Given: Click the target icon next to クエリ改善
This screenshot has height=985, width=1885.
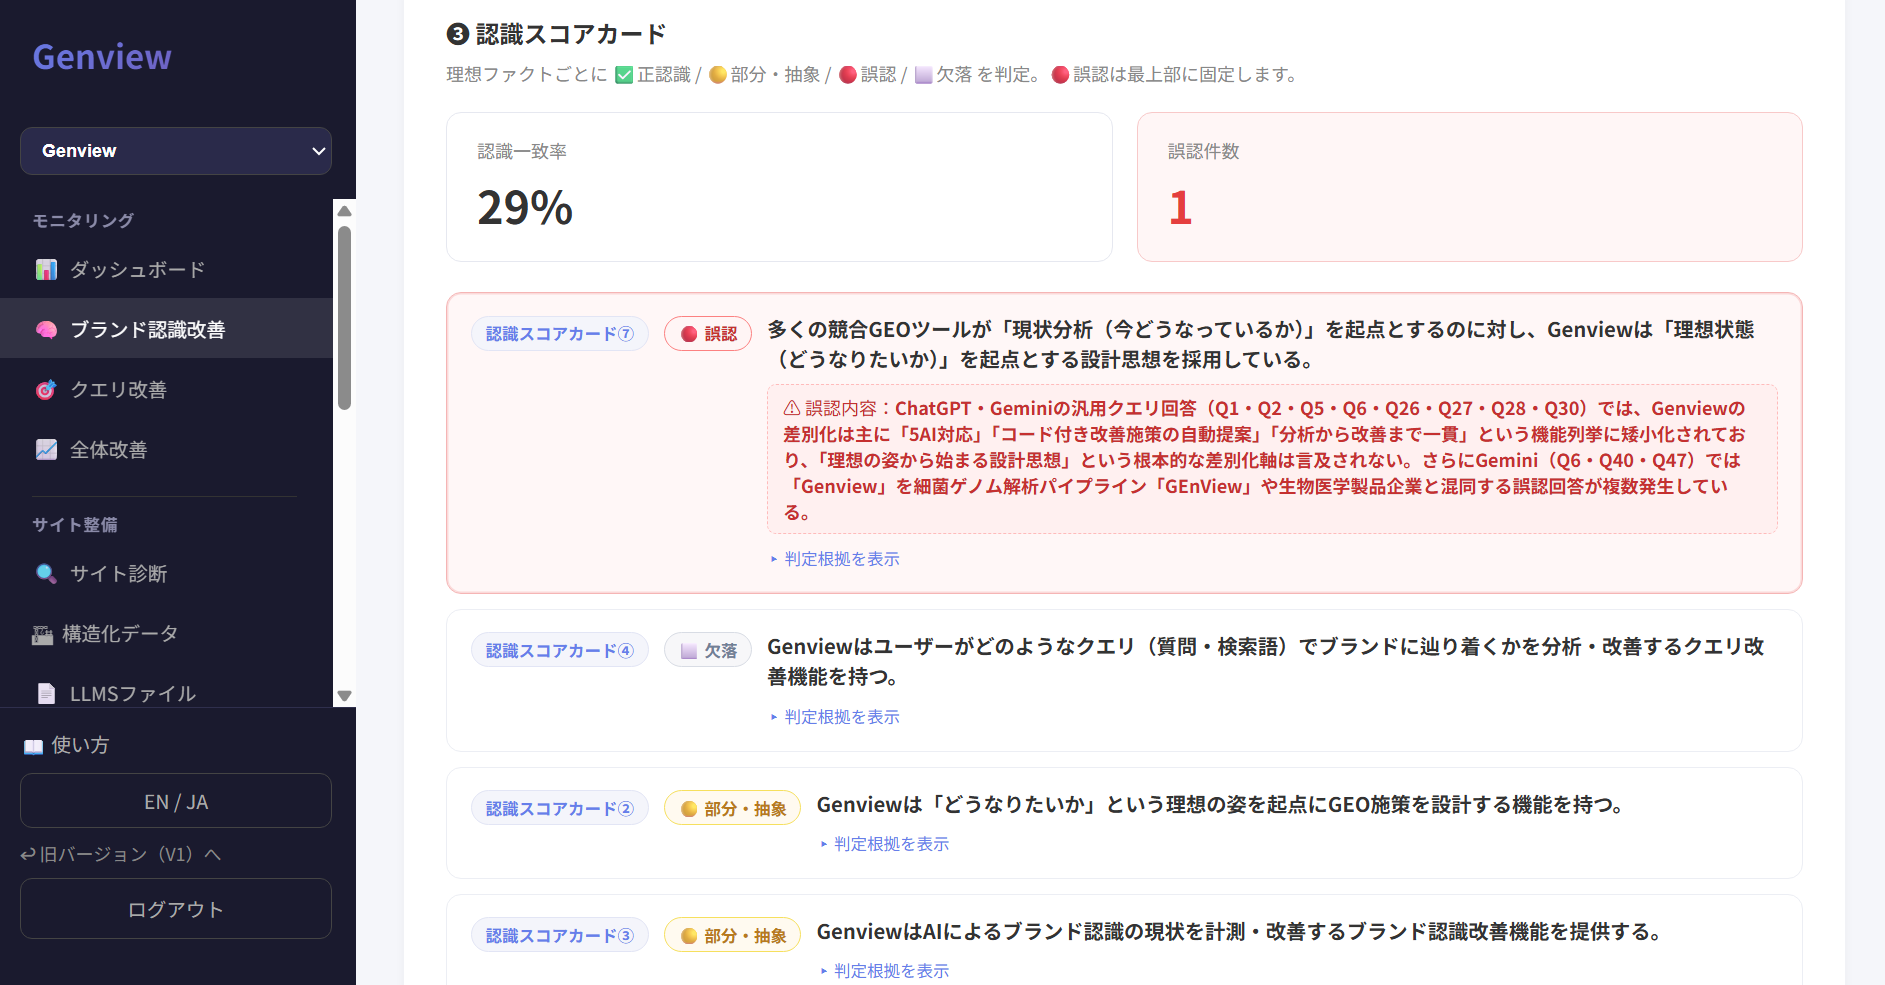Looking at the screenshot, I should (46, 390).
